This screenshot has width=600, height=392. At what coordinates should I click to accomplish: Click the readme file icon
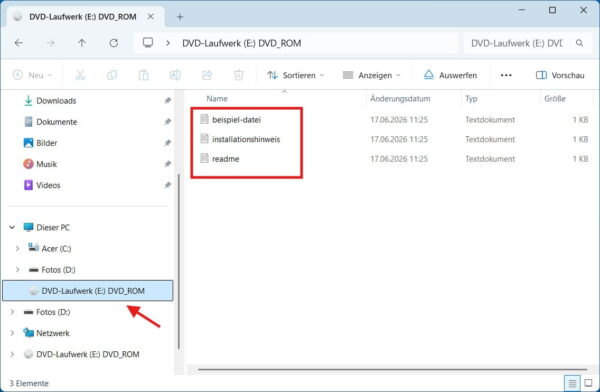[x=204, y=158]
